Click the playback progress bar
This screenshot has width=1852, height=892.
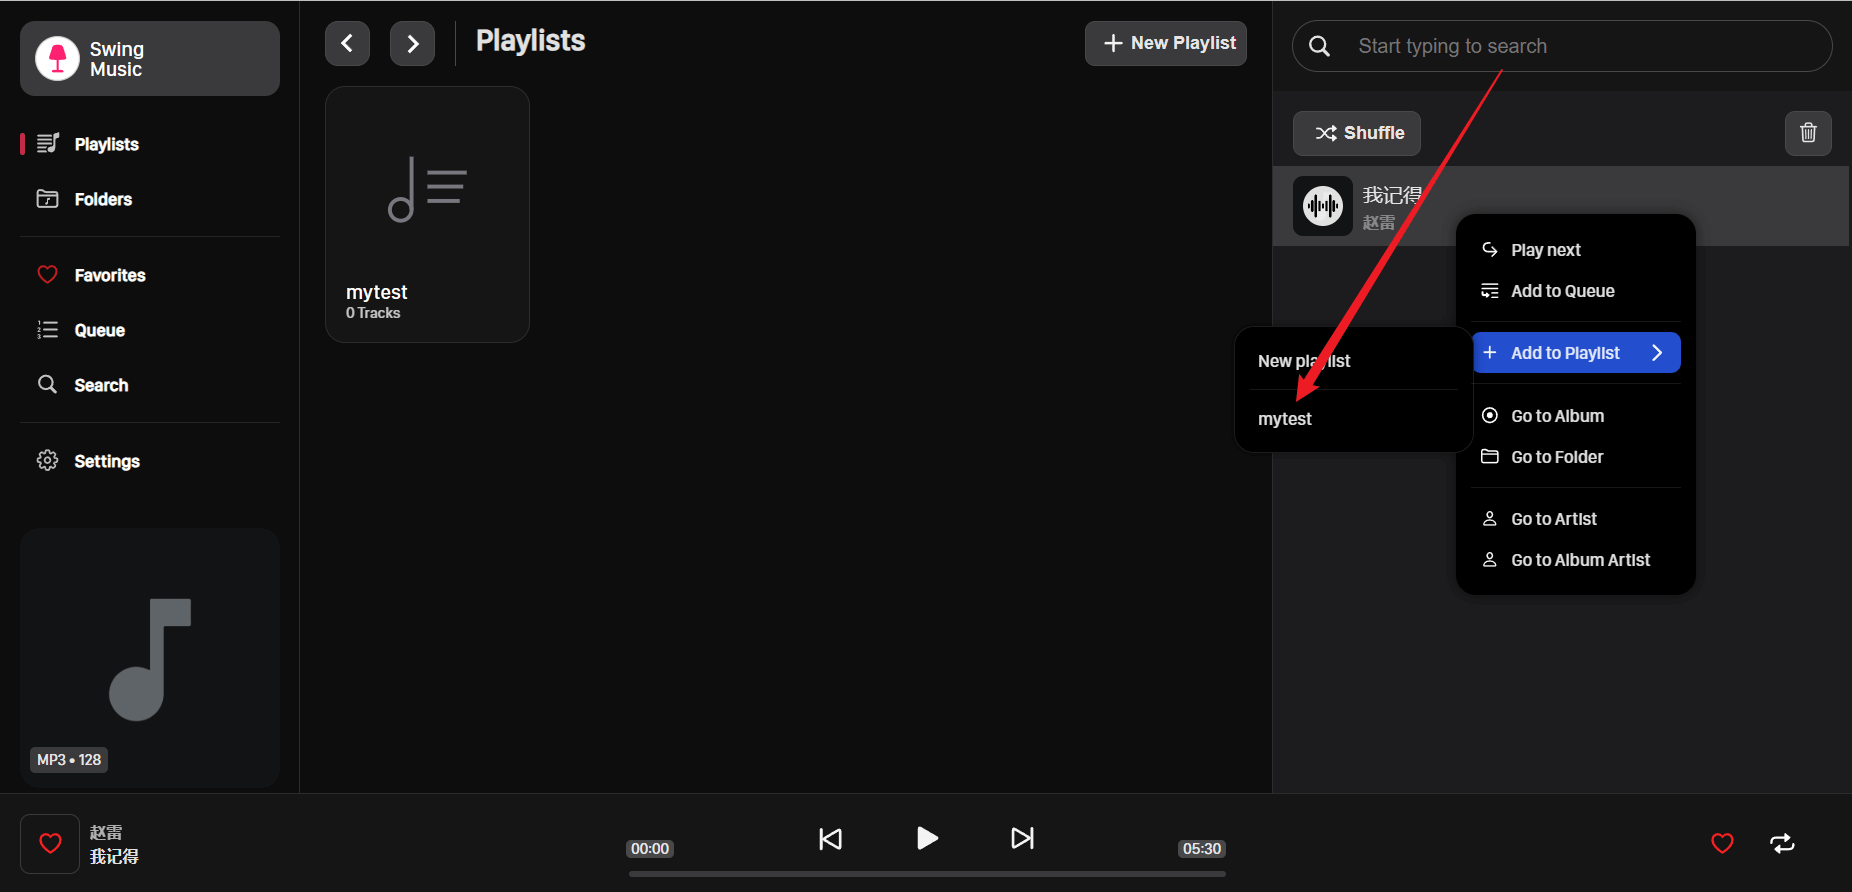[x=927, y=873]
